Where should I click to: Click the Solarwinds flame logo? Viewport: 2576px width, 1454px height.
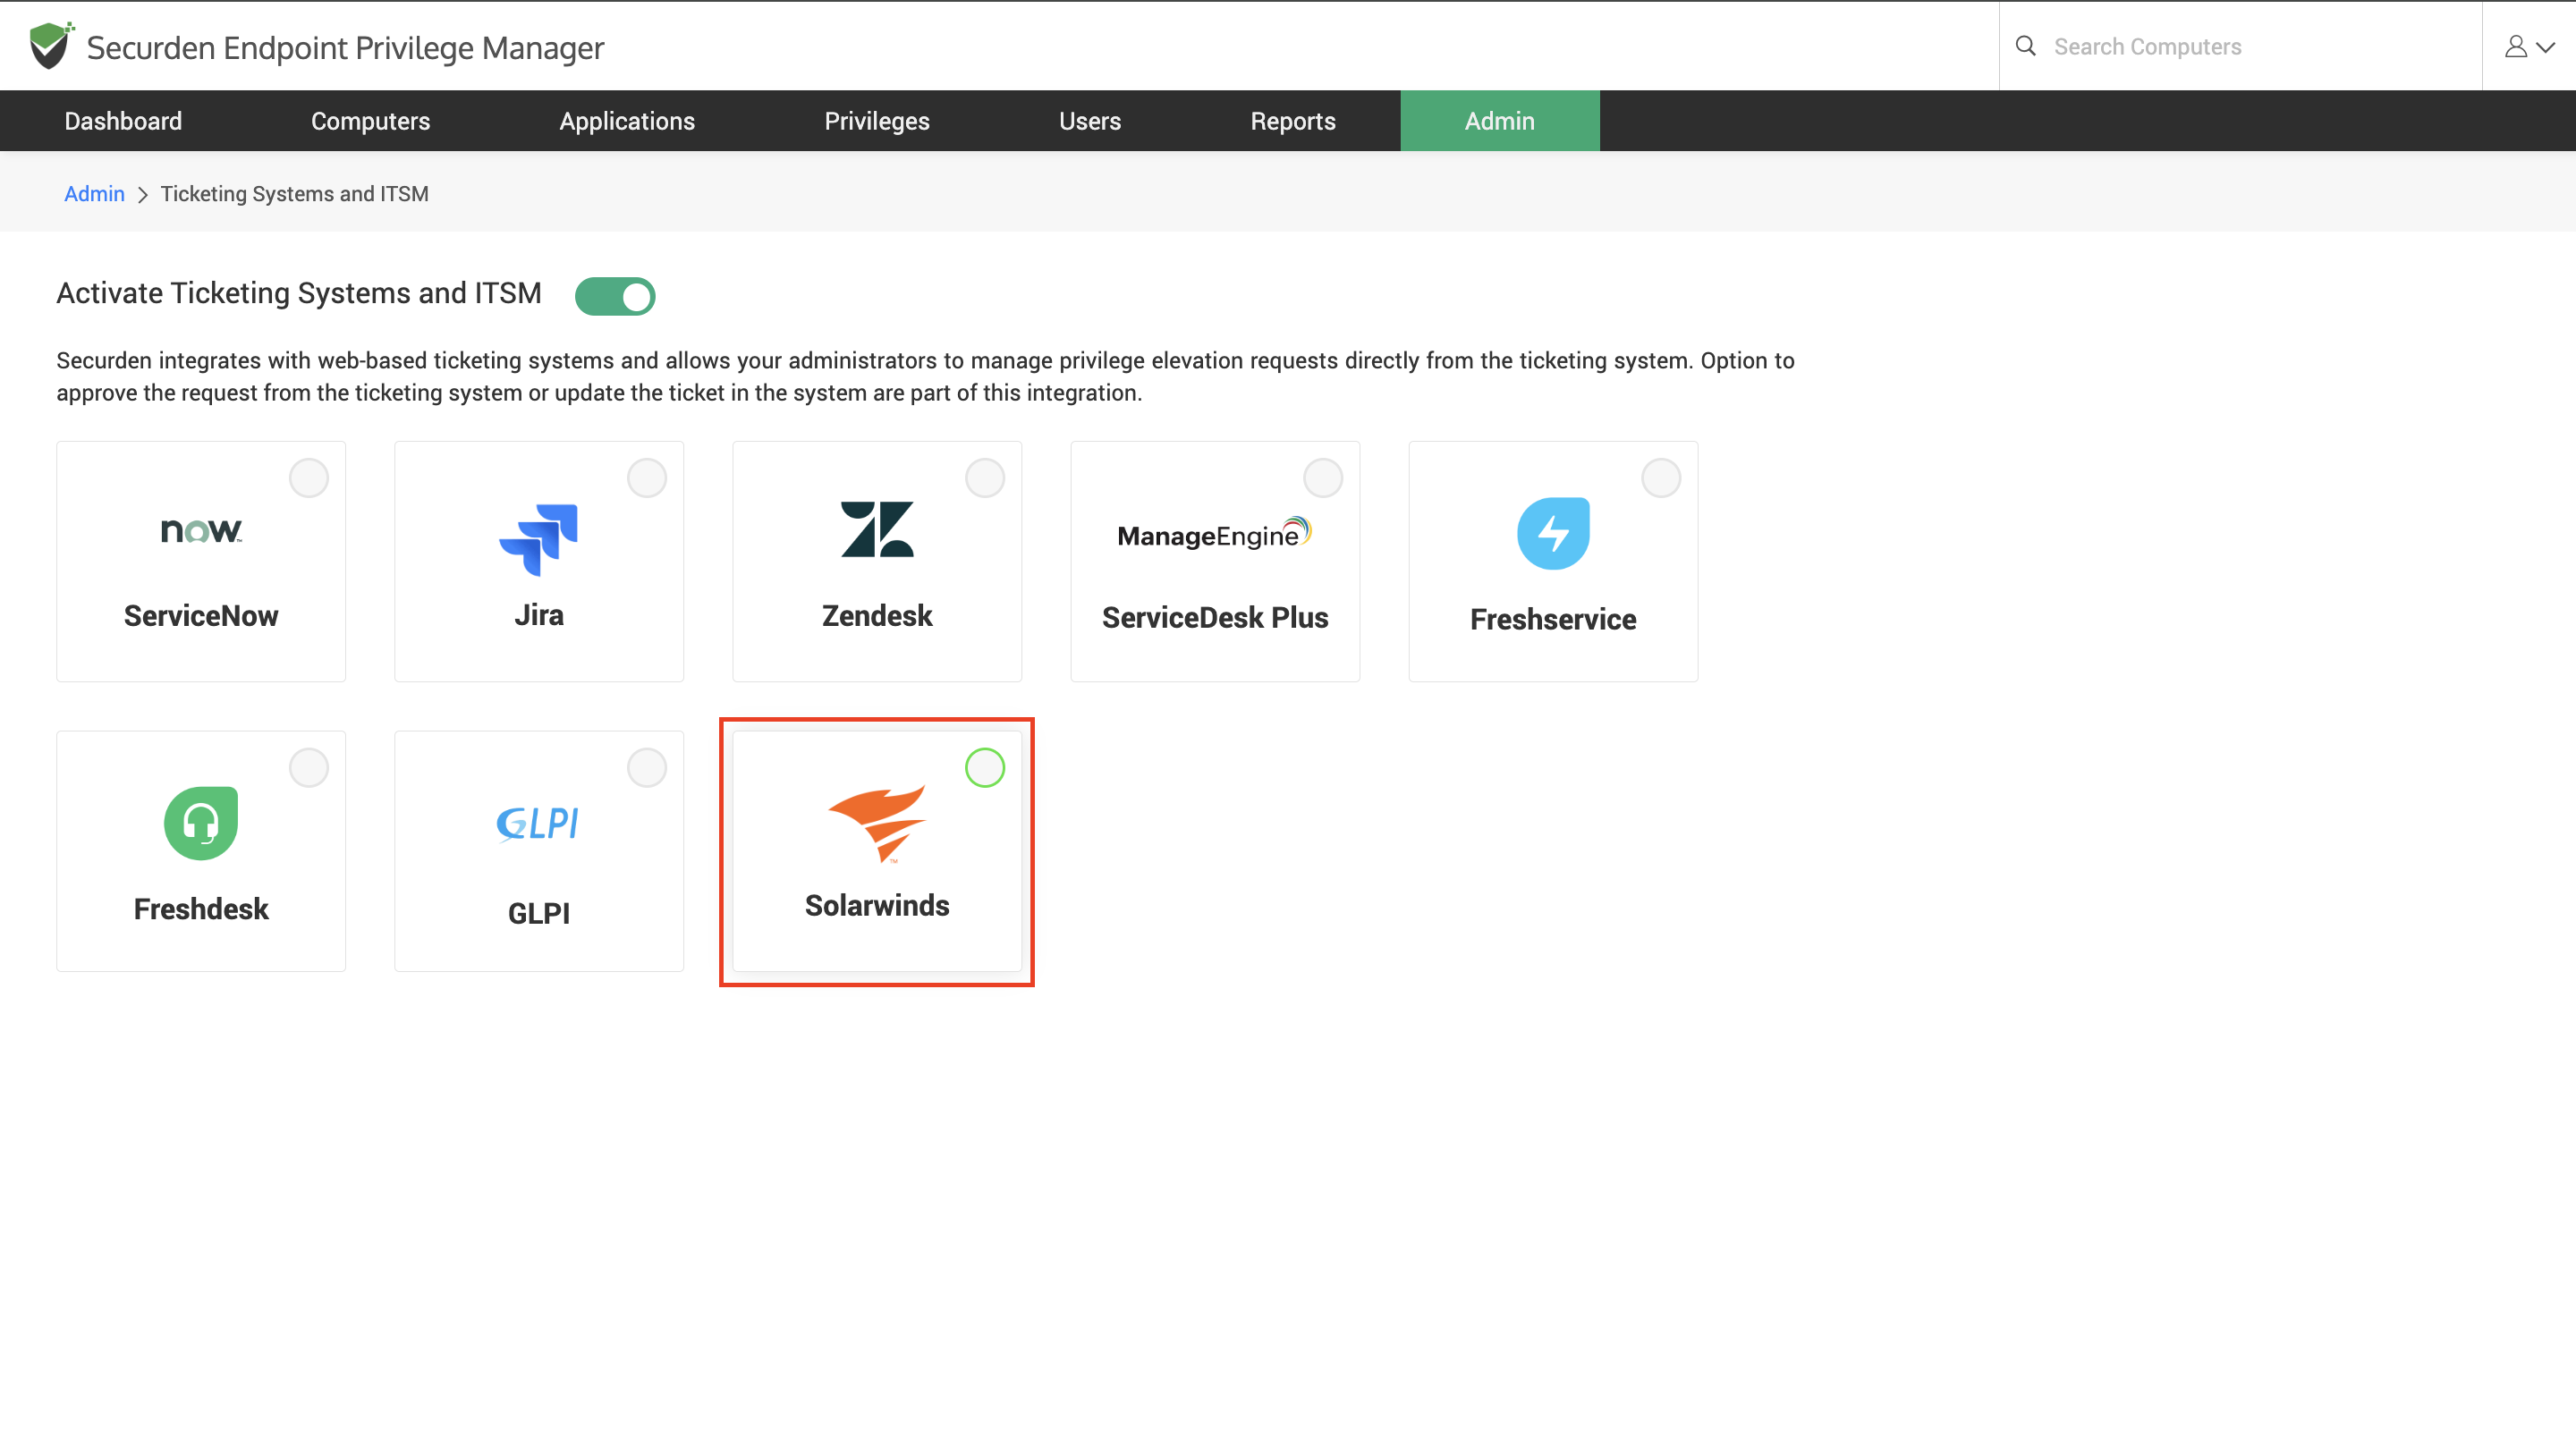point(877,823)
